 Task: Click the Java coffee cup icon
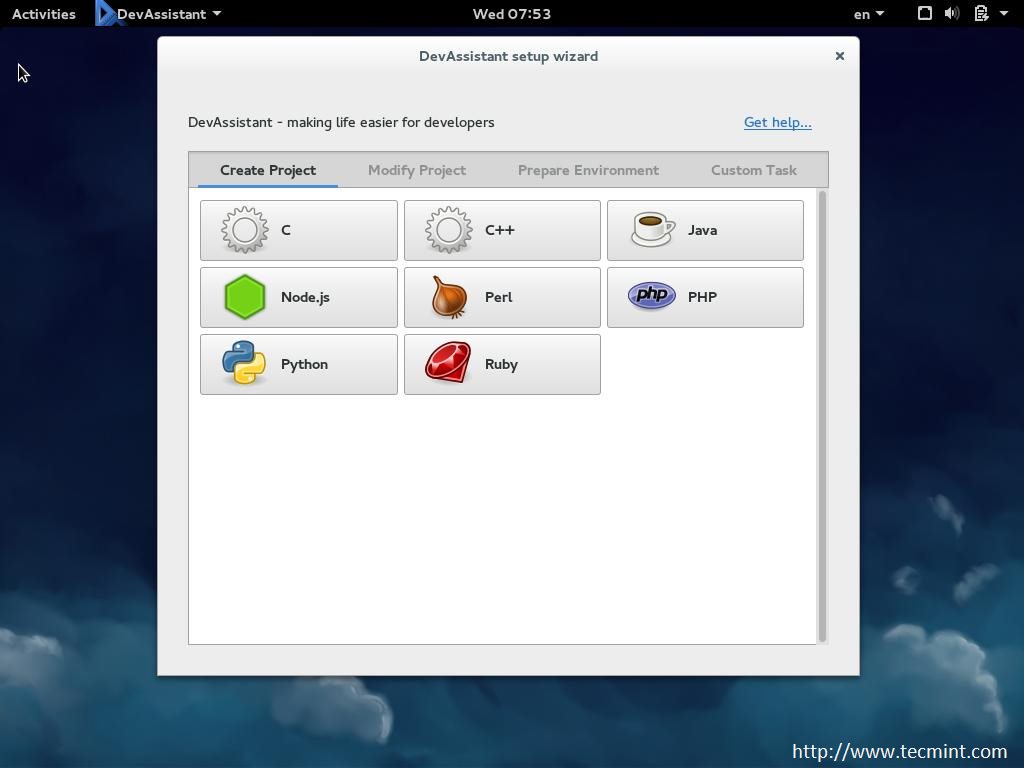coord(650,230)
